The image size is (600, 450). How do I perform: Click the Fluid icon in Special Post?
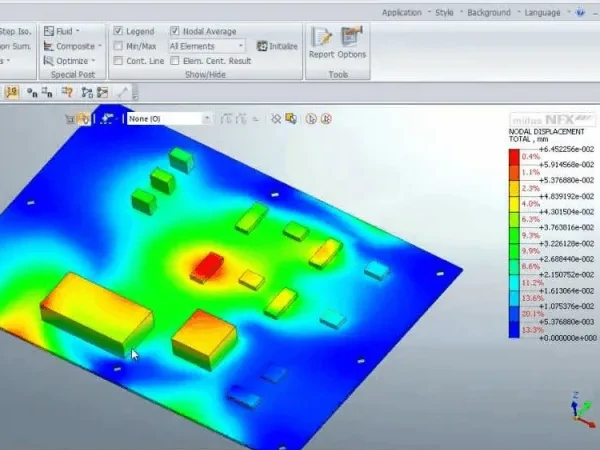click(x=49, y=31)
